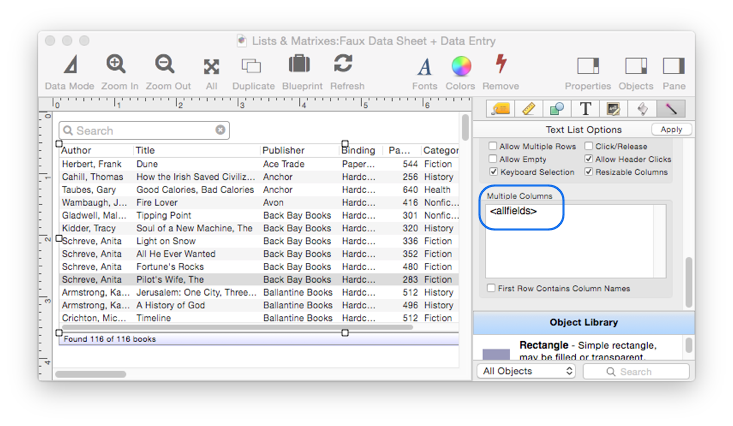The image size is (733, 426).
Task: Select Good Calories, Bad Calories row
Action: [259, 190]
